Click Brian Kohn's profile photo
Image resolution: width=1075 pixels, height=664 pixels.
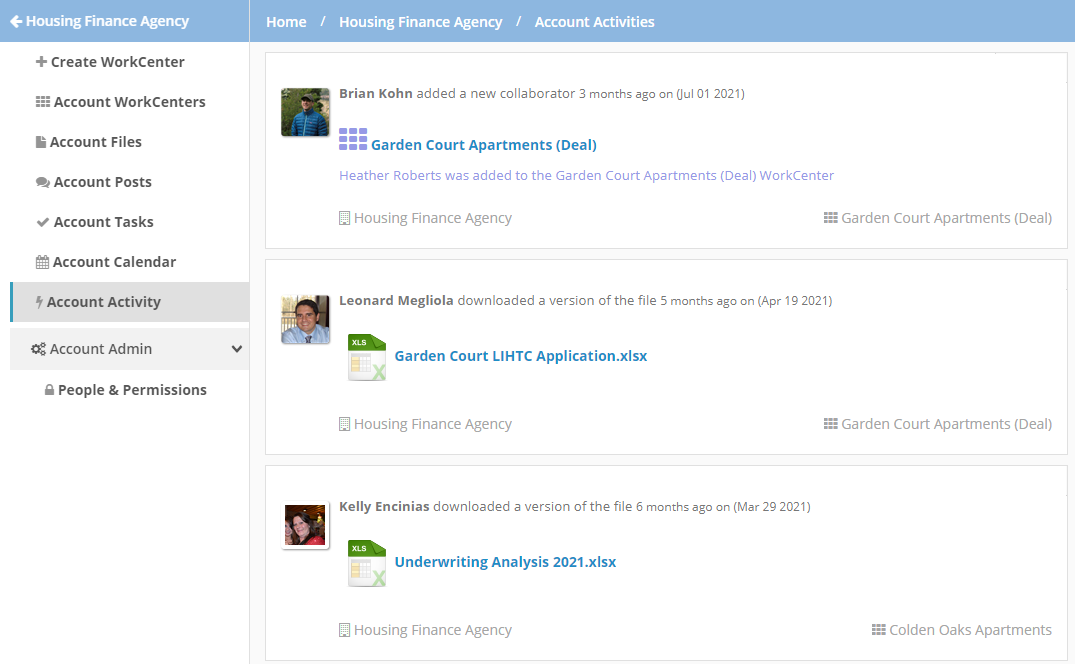point(305,112)
